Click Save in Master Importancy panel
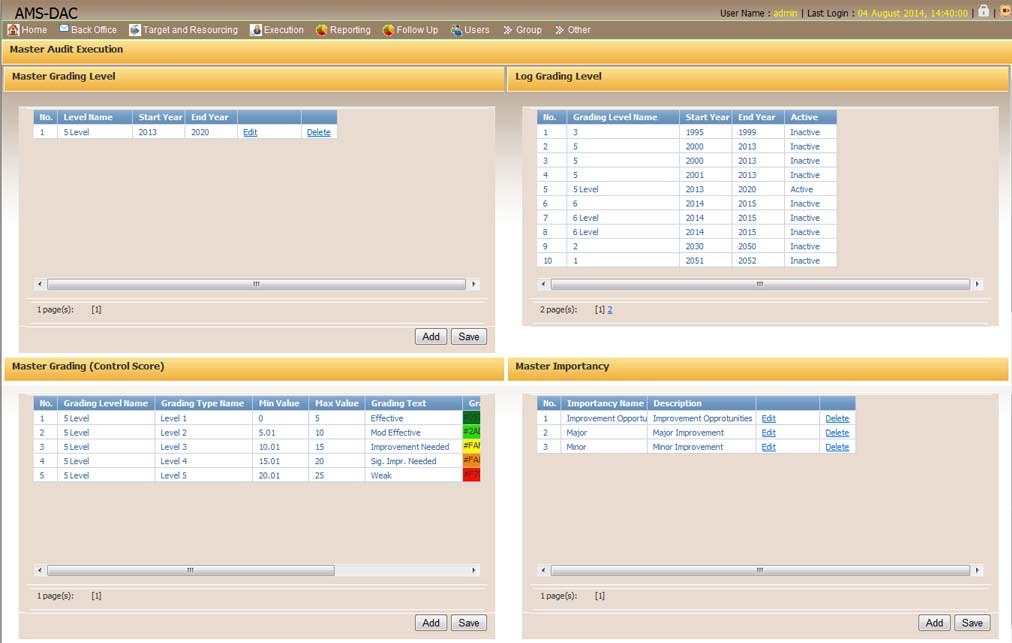 point(971,623)
